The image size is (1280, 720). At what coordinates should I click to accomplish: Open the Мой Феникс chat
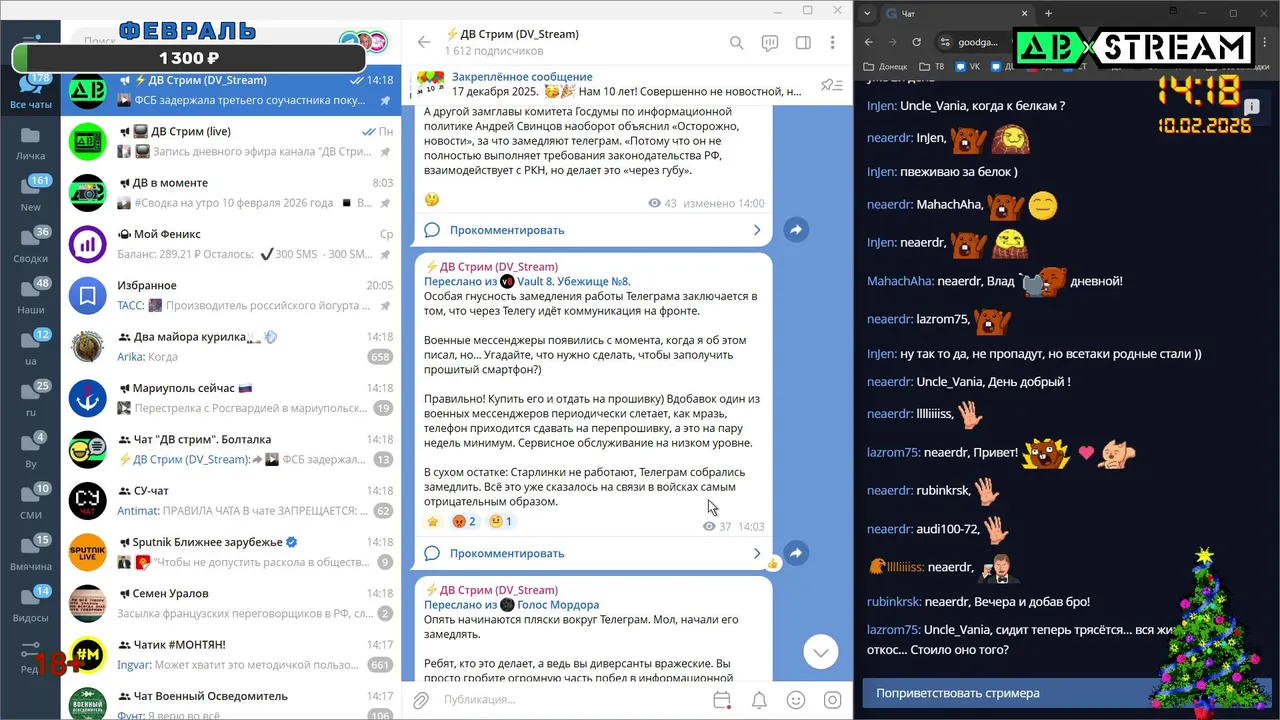click(x=231, y=244)
